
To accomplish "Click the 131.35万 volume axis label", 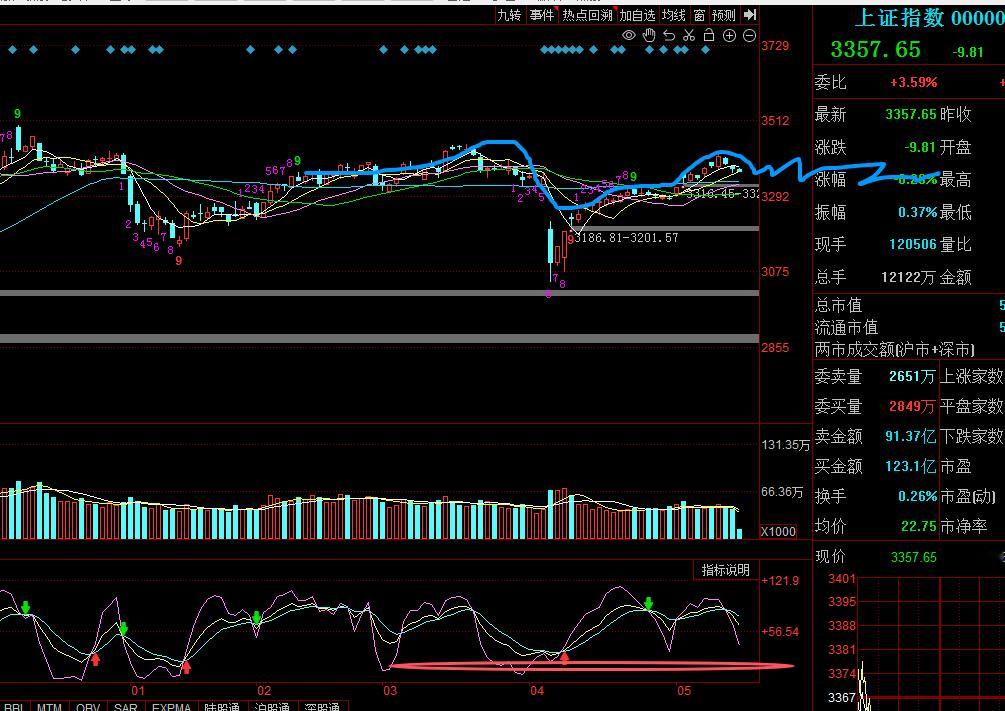I will [786, 444].
